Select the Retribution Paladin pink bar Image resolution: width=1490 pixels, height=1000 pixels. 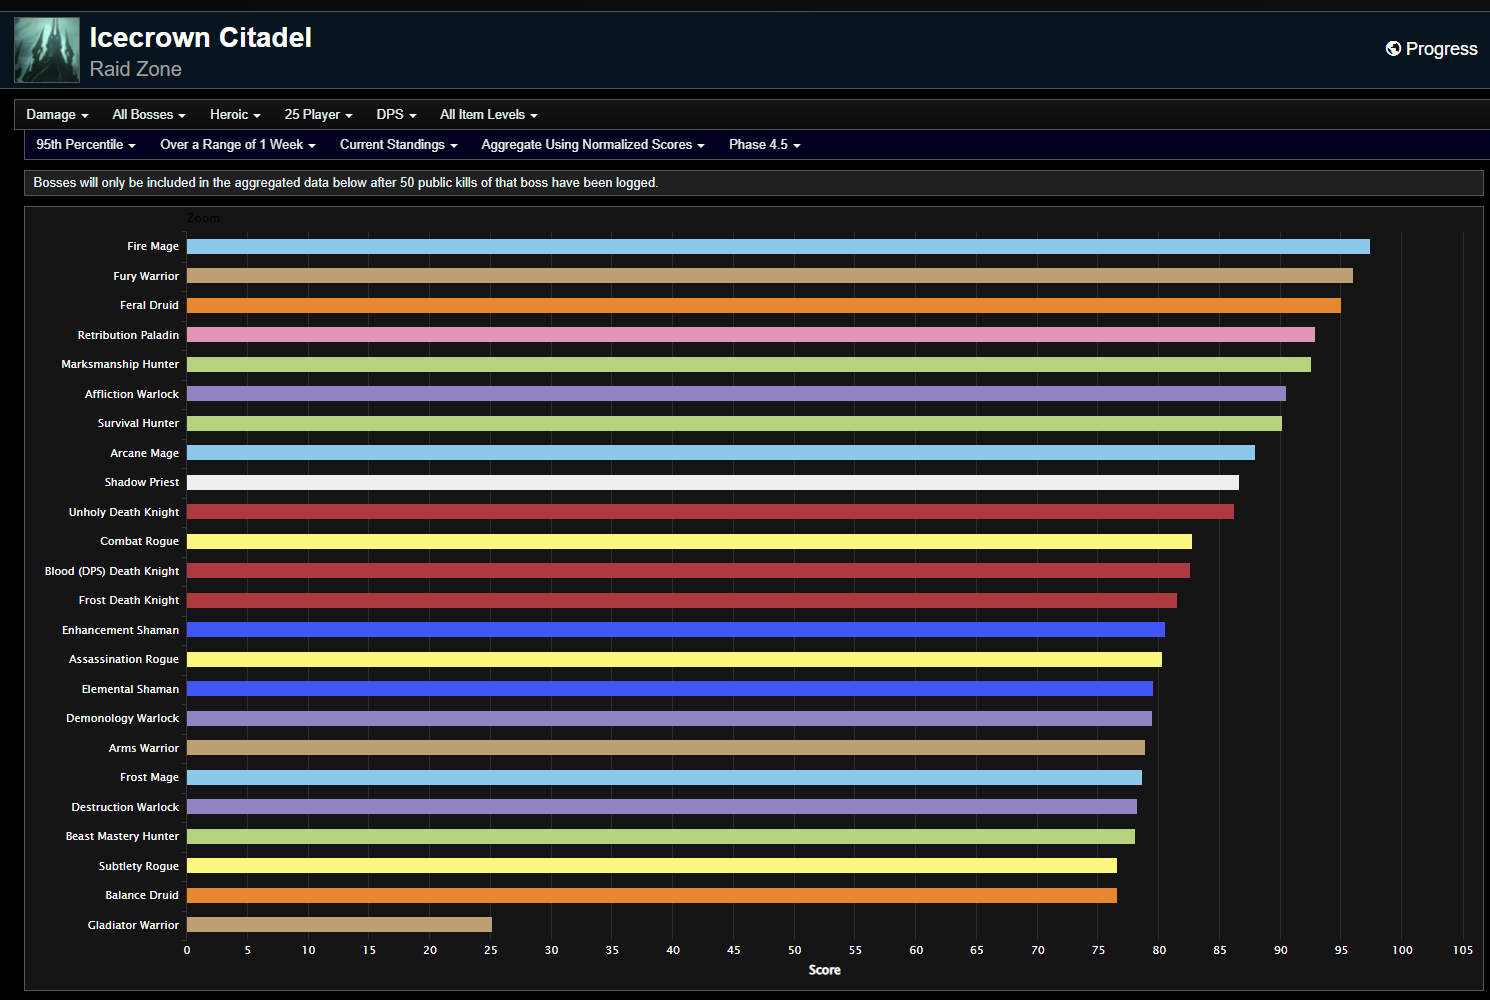(751, 335)
